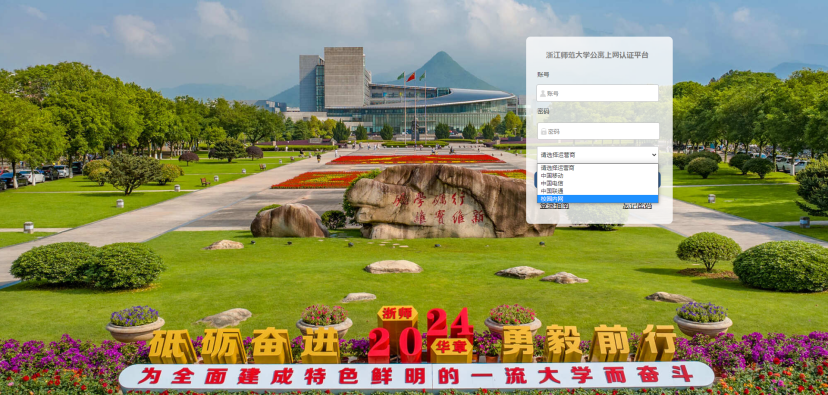Click the 账号 label above the first field
828x395 pixels.
pos(543,74)
